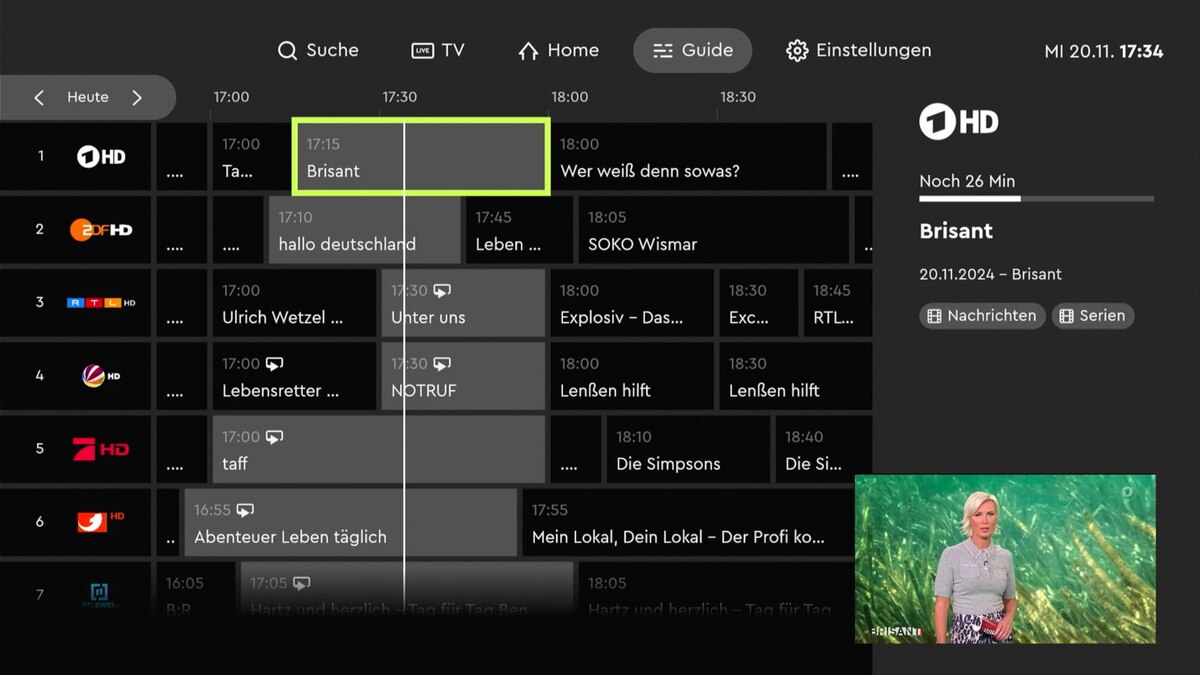
Task: Select ProSieben HD channel logo
Action: (x=102, y=448)
